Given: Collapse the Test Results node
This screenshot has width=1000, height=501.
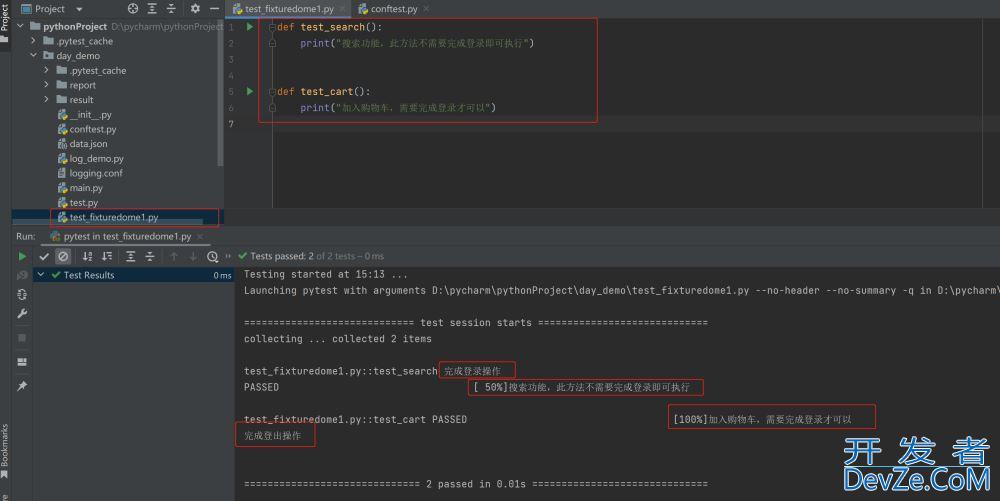Looking at the screenshot, I should (x=41, y=275).
